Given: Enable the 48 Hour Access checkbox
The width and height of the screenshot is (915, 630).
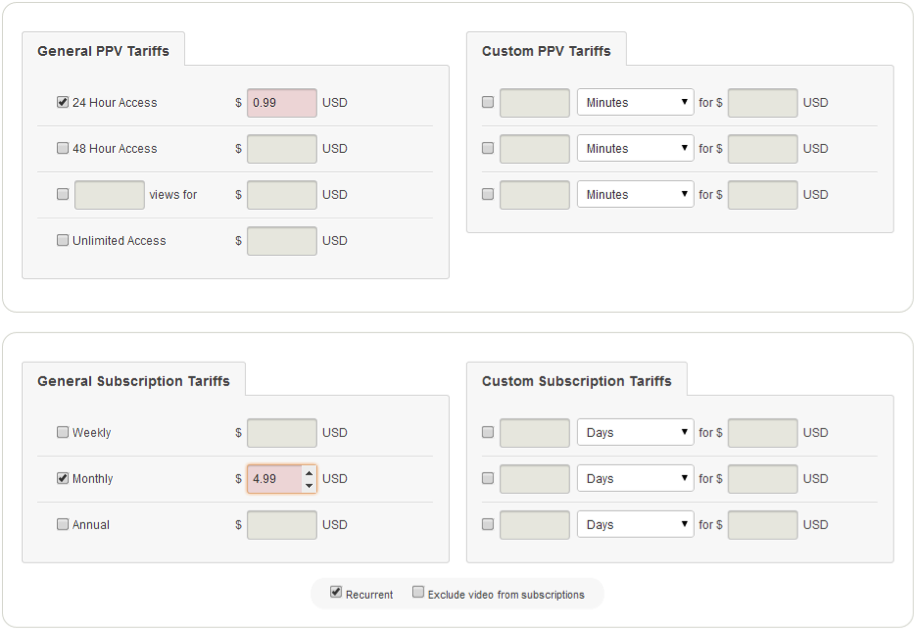Looking at the screenshot, I should point(62,148).
